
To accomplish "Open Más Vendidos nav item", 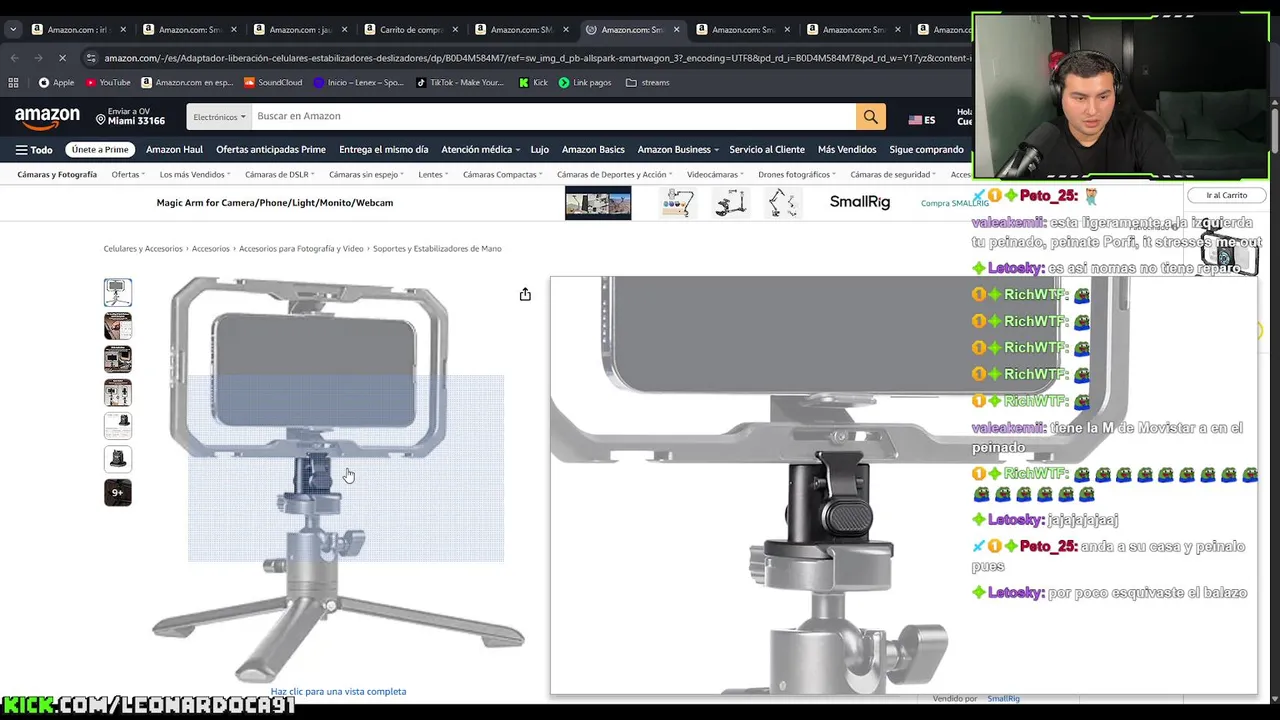I will pyautogui.click(x=847, y=150).
